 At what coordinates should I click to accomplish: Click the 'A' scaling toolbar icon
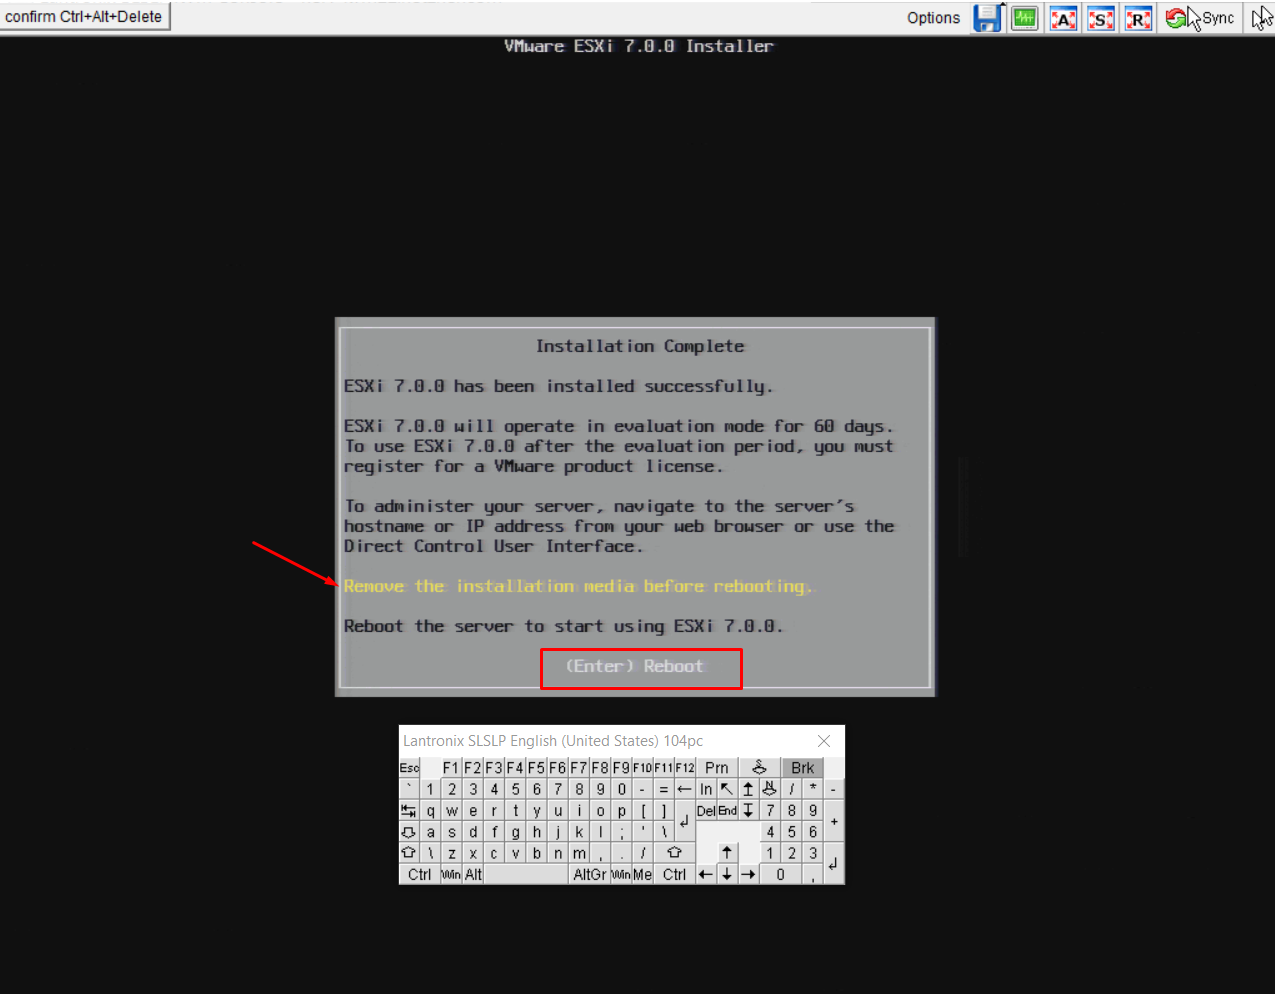[x=1063, y=18]
